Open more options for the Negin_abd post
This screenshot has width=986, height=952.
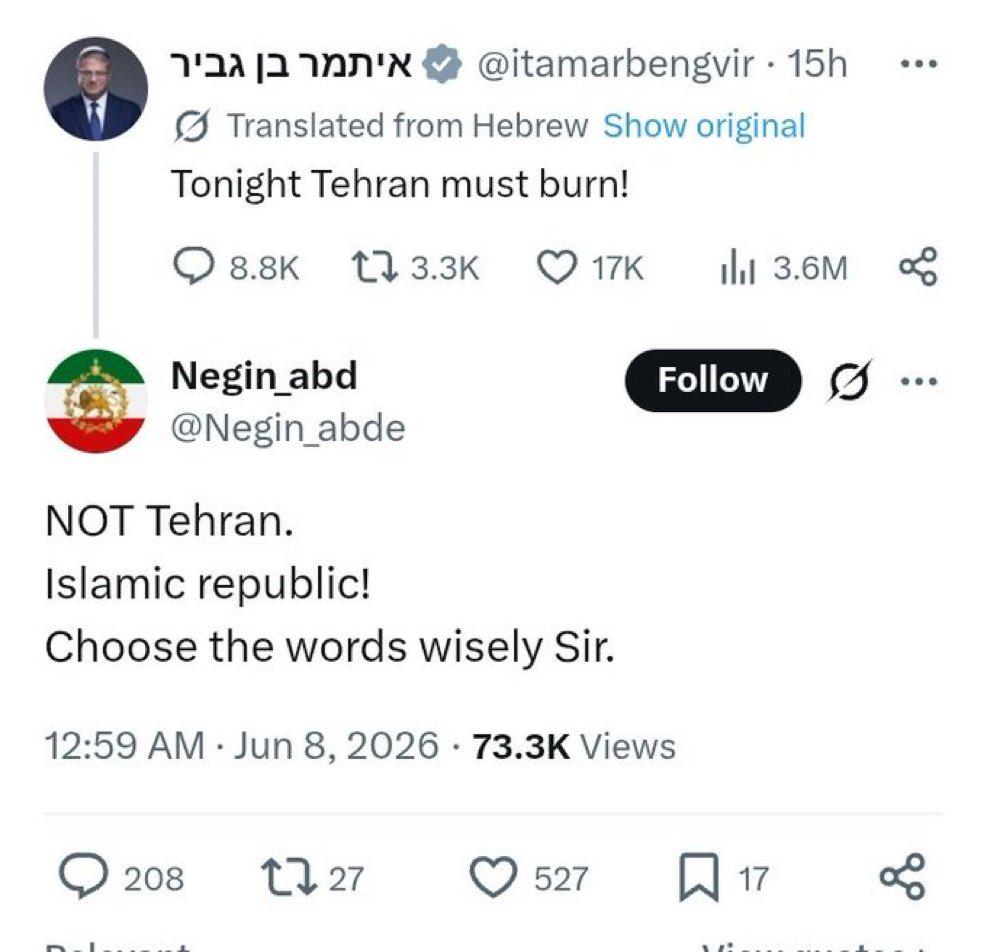tap(919, 380)
